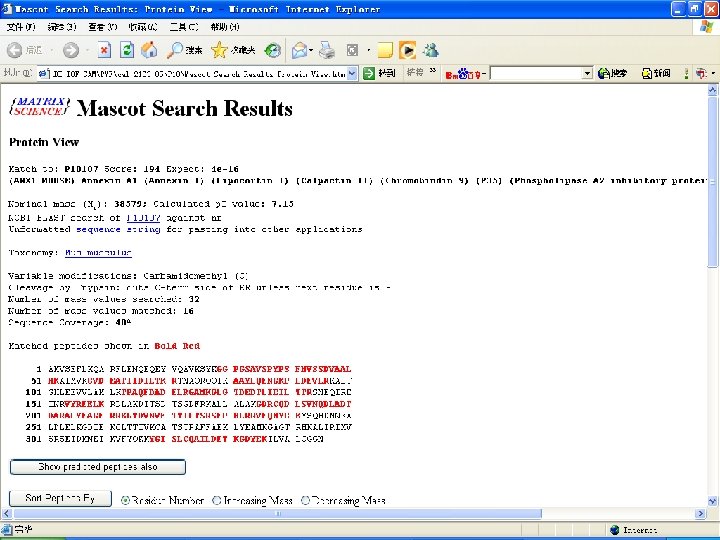The width and height of the screenshot is (720, 540).
Task: Click sequence row starting at residue 301
Action: [174, 439]
